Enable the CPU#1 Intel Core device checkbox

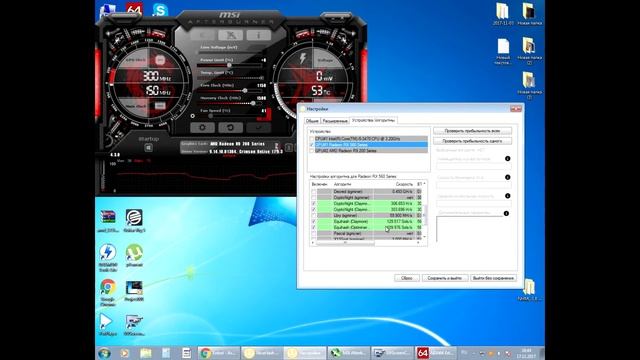coord(312,139)
